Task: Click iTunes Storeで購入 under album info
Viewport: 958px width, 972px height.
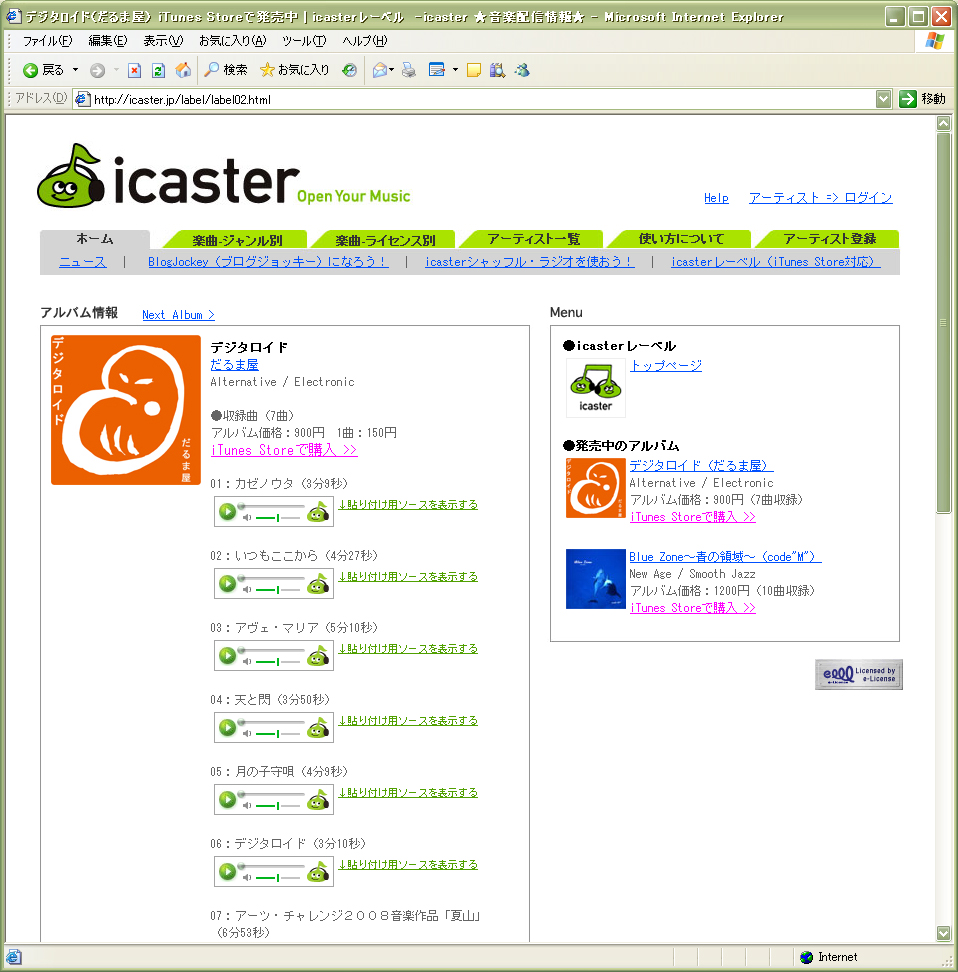Action: click(x=284, y=450)
